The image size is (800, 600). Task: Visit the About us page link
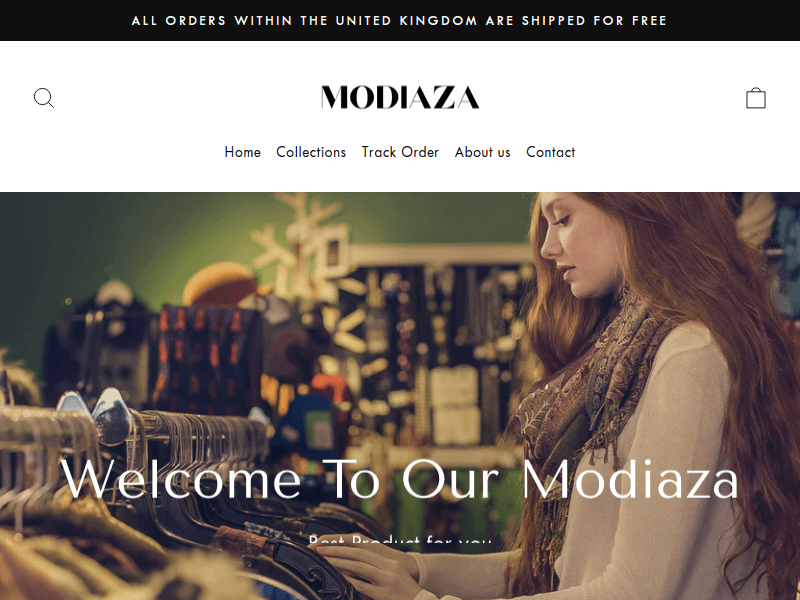point(483,152)
